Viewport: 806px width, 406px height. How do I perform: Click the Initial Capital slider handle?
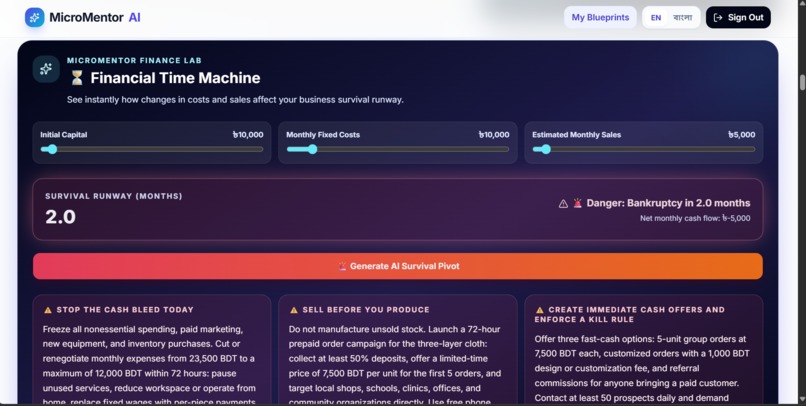pyautogui.click(x=52, y=150)
